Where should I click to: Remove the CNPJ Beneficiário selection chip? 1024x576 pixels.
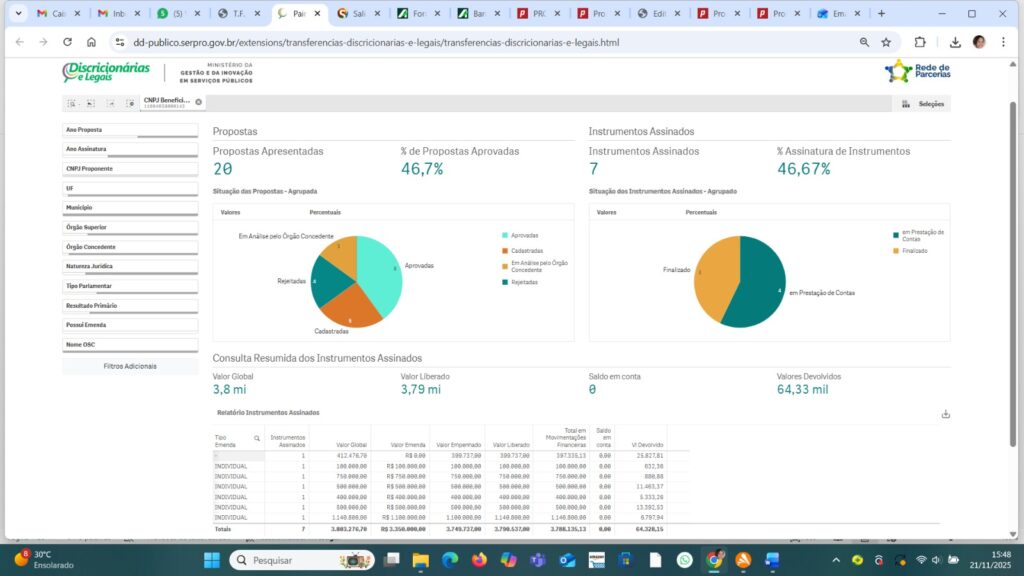click(198, 102)
